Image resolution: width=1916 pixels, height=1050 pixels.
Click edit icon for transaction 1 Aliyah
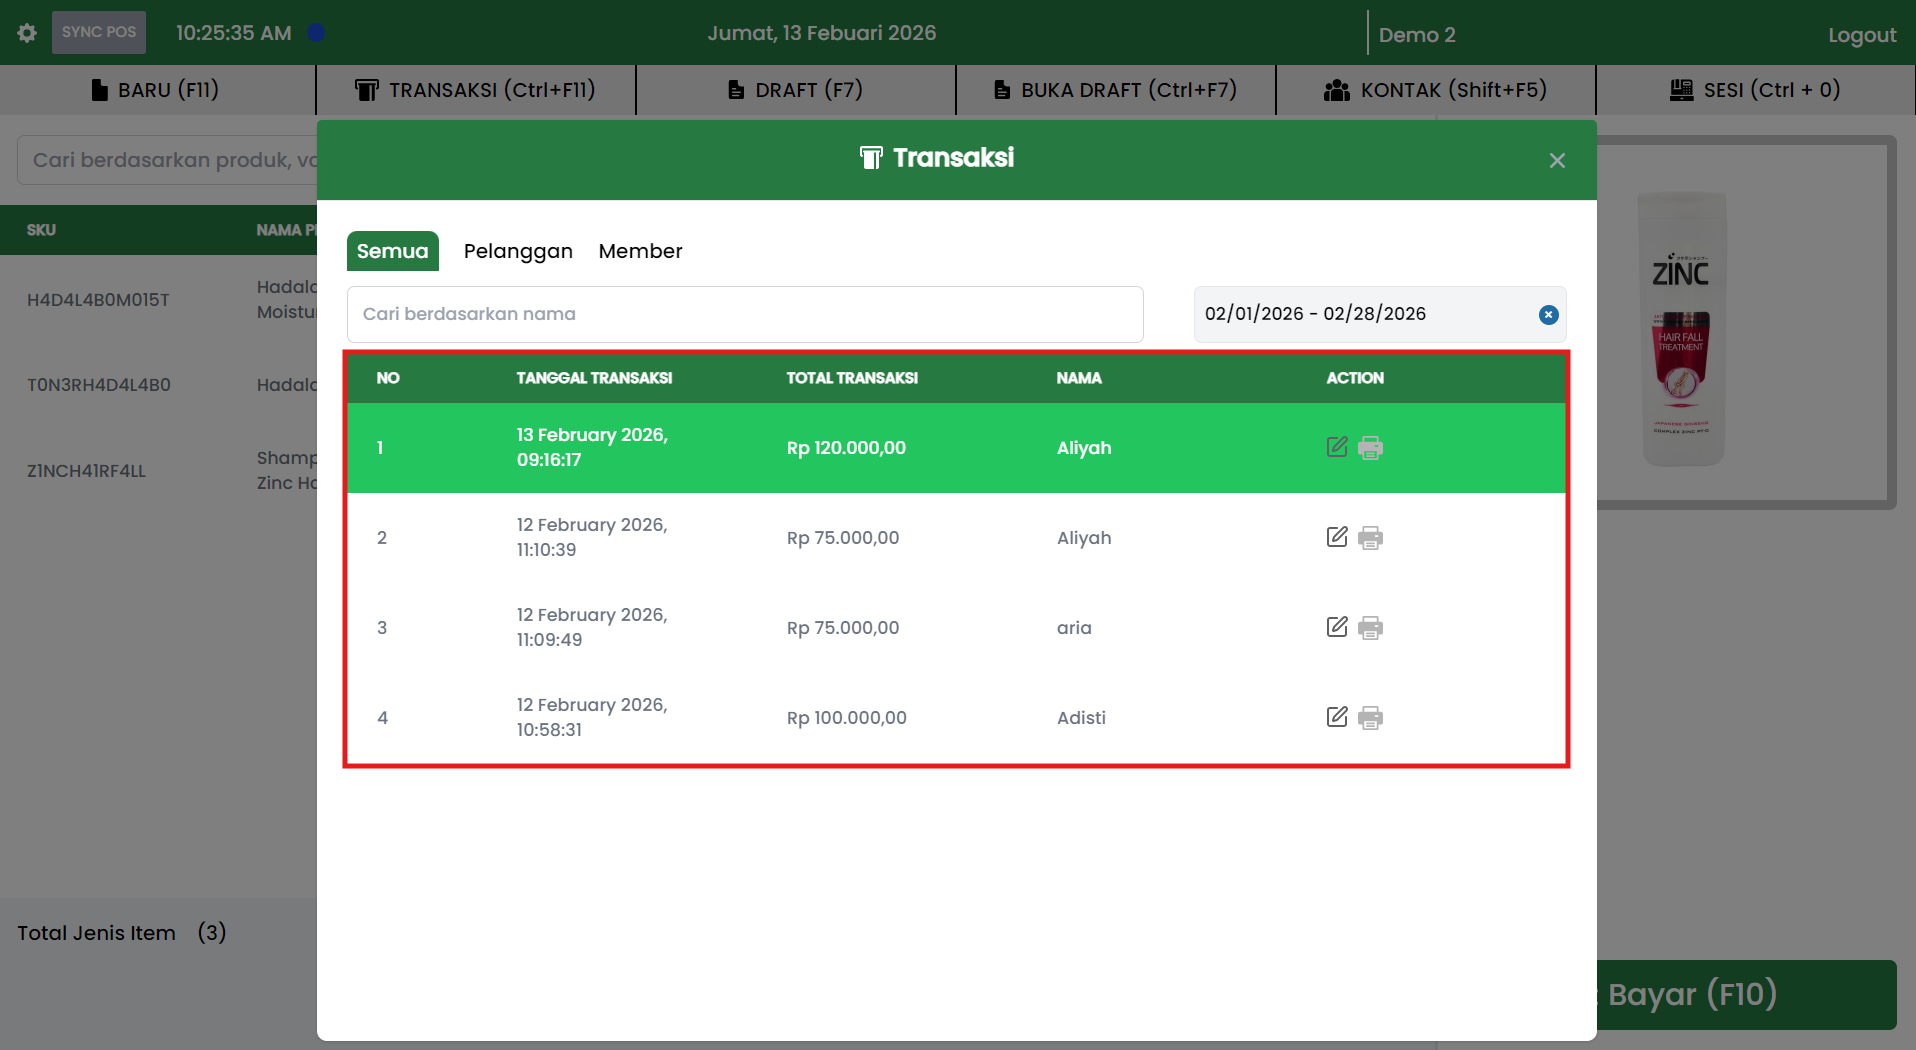(x=1337, y=447)
